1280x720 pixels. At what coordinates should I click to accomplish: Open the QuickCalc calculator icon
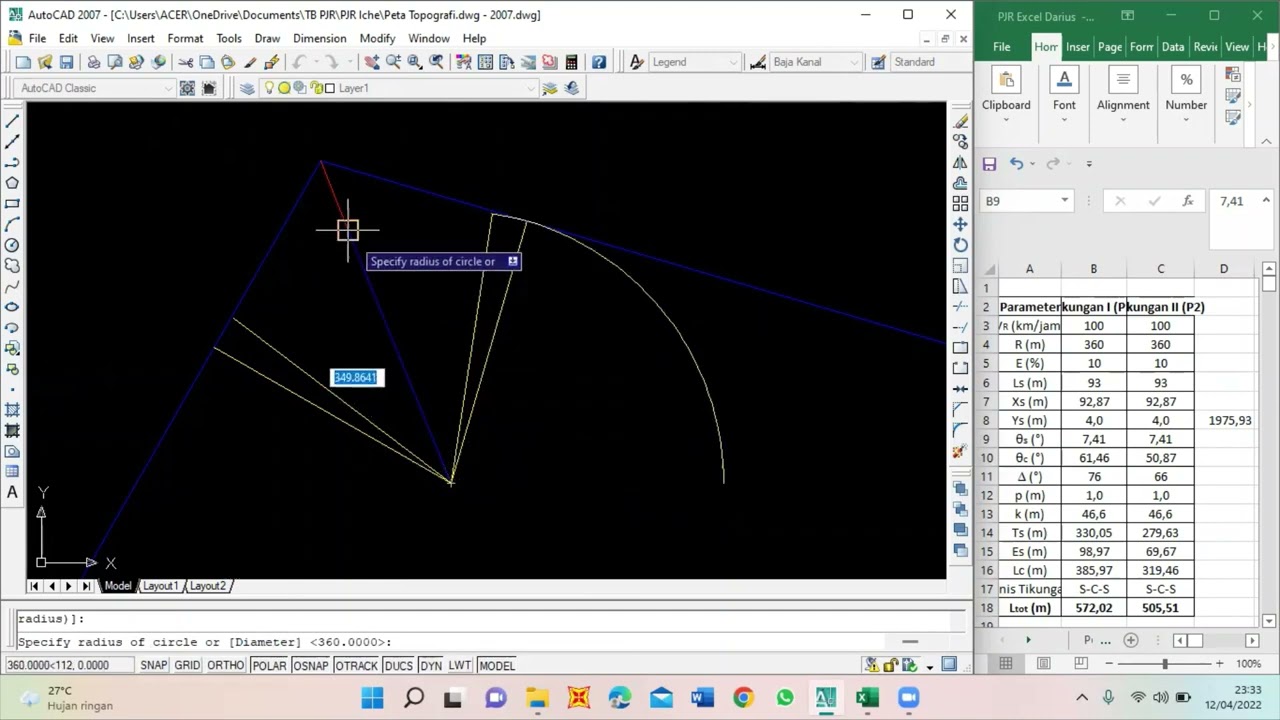(x=571, y=62)
